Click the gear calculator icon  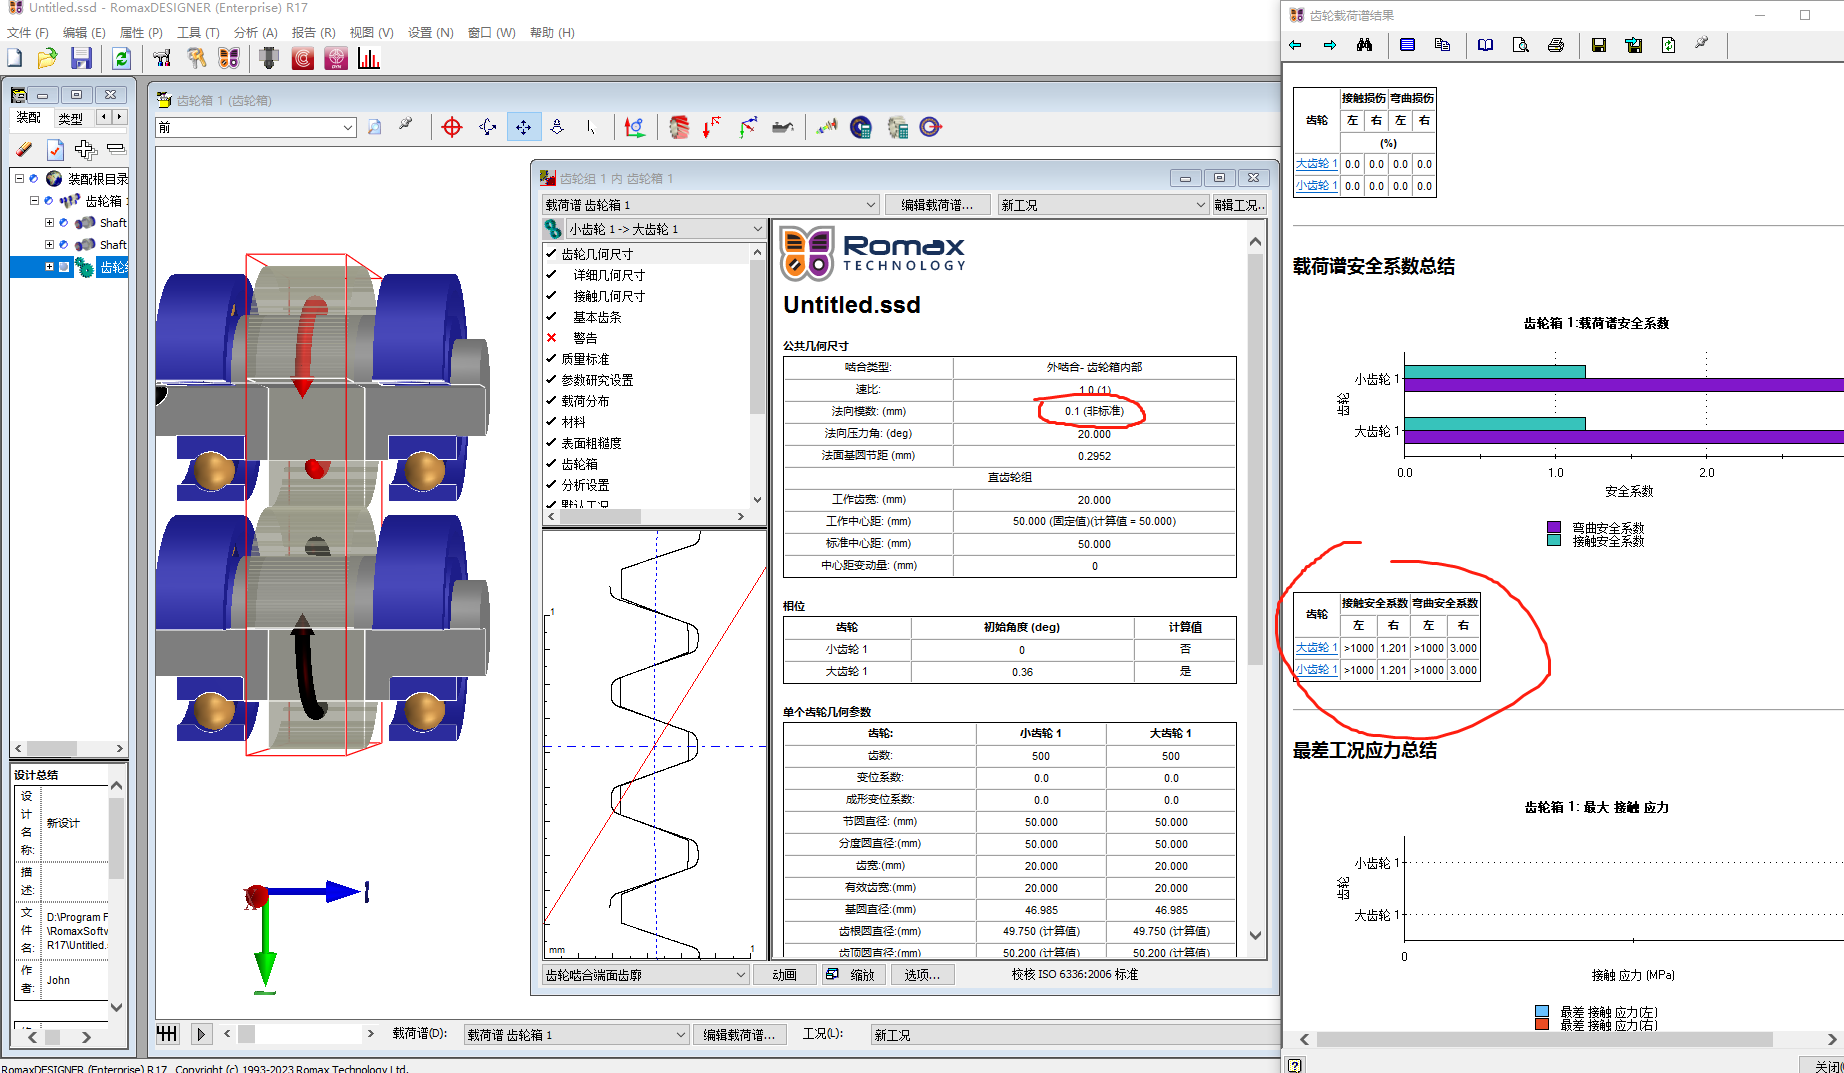[x=897, y=127]
